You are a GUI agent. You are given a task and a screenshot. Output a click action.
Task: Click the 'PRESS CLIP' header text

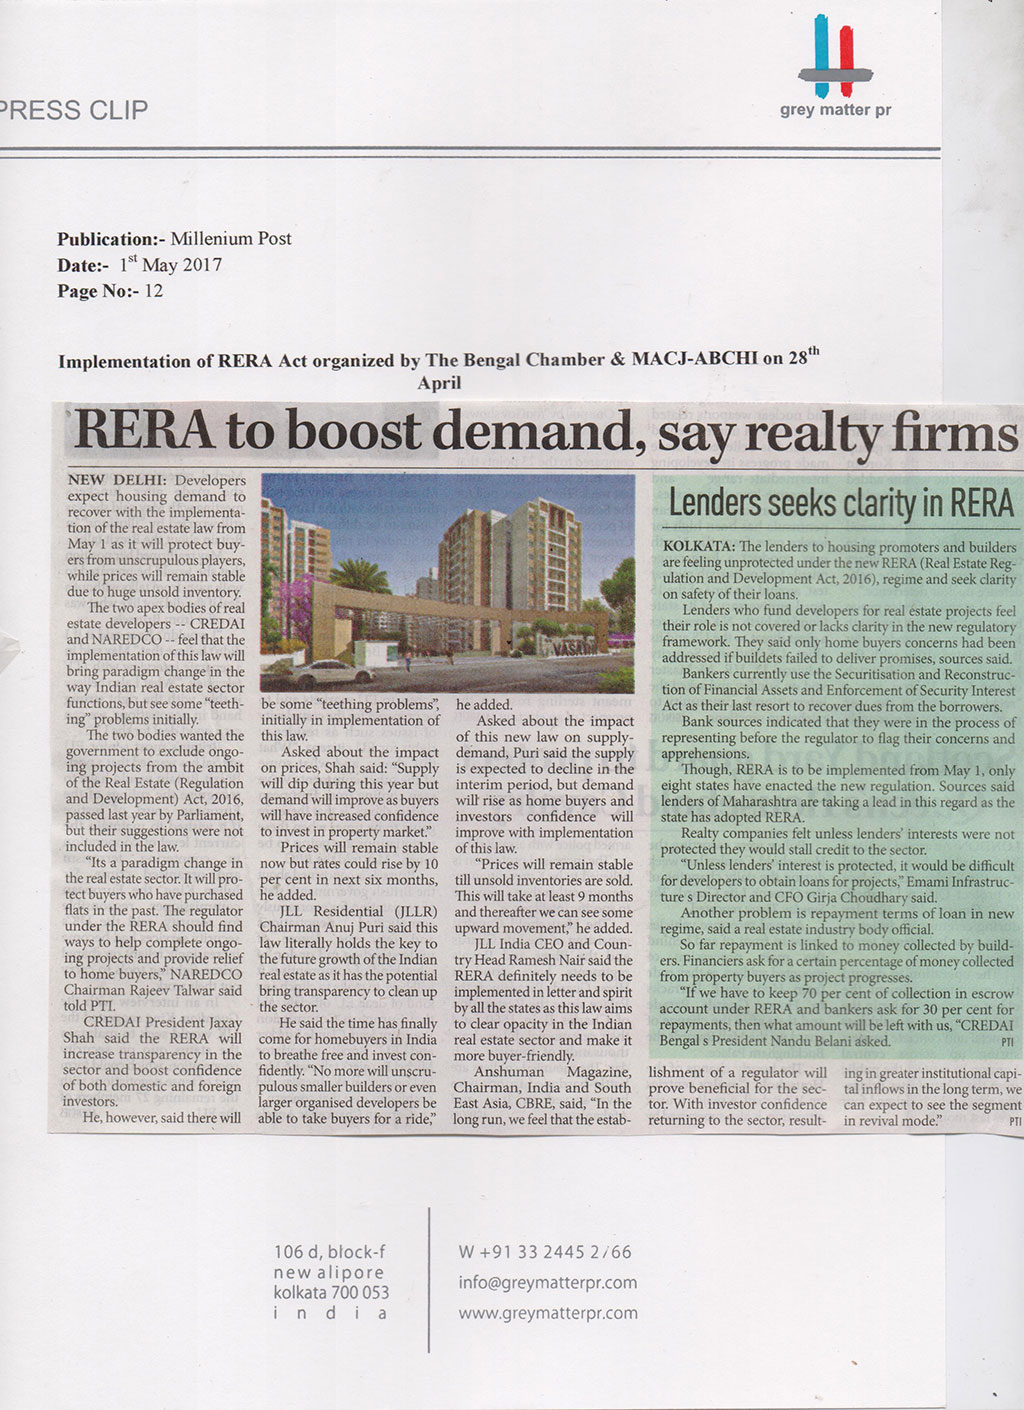74,110
